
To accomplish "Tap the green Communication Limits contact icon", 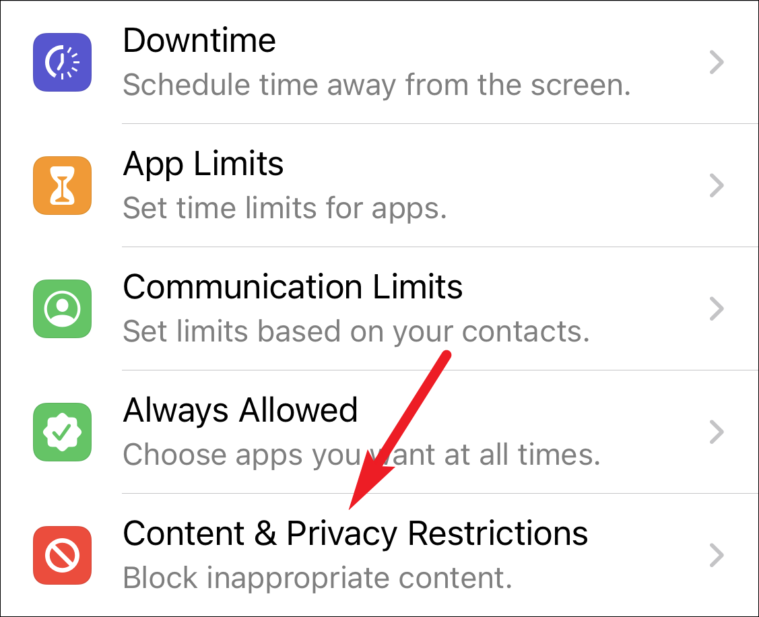I will [62, 309].
